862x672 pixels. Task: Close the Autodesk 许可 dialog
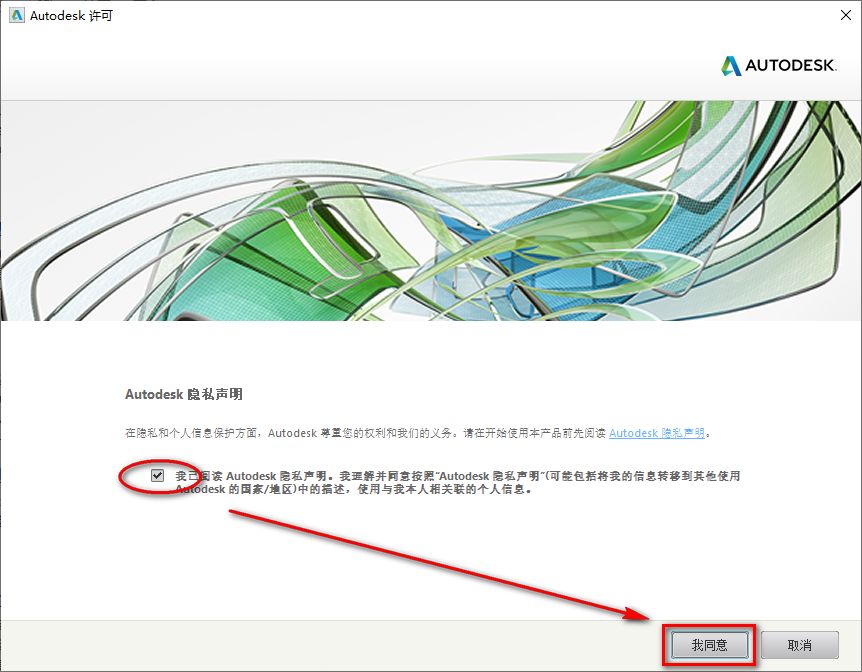point(846,15)
